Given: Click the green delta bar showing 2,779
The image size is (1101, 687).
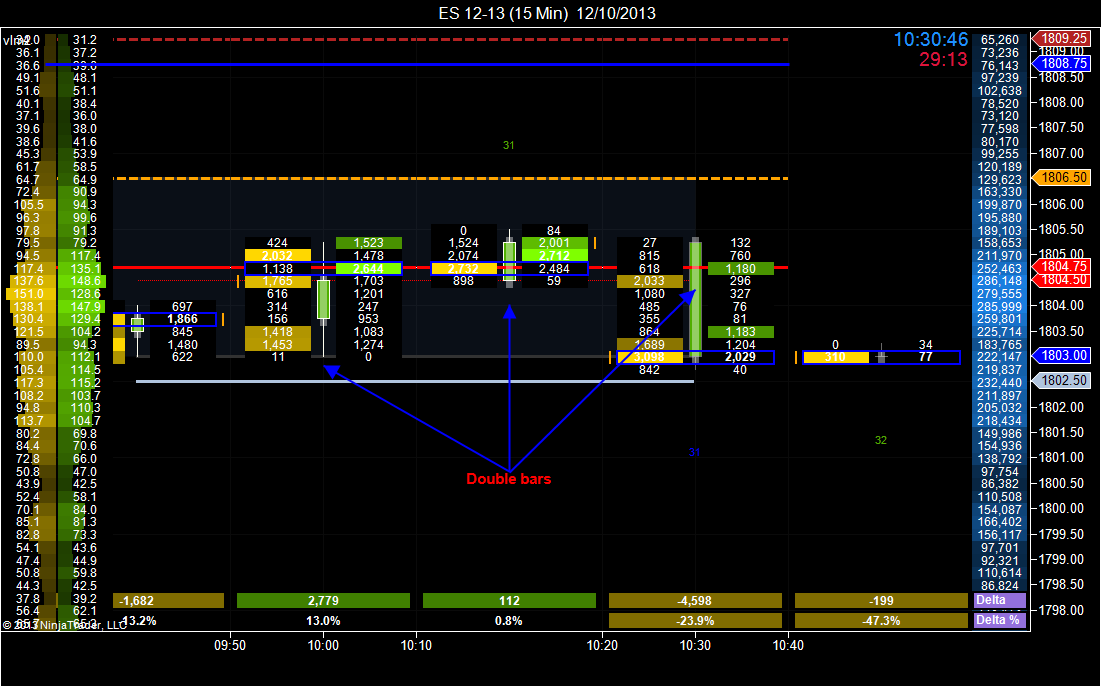Looking at the screenshot, I should tap(323, 601).
